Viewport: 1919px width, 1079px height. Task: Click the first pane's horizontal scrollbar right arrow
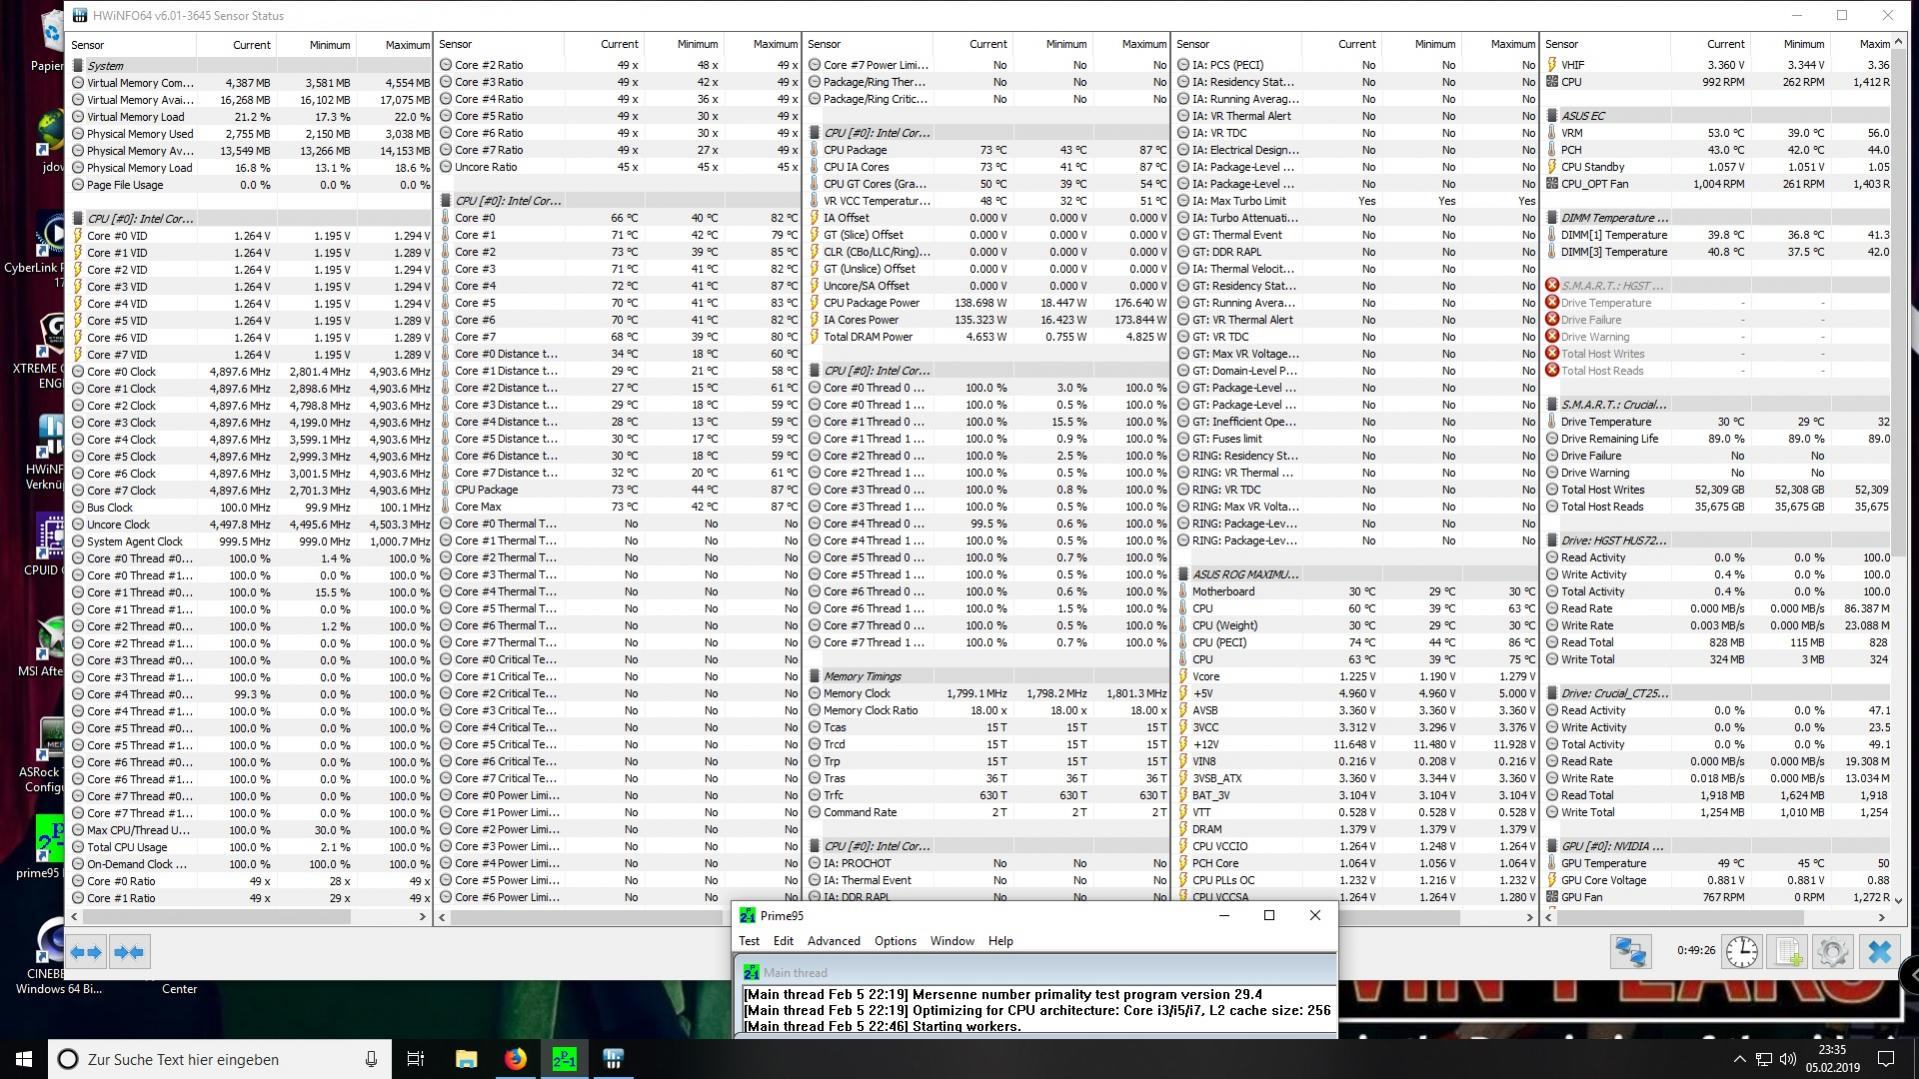click(422, 916)
